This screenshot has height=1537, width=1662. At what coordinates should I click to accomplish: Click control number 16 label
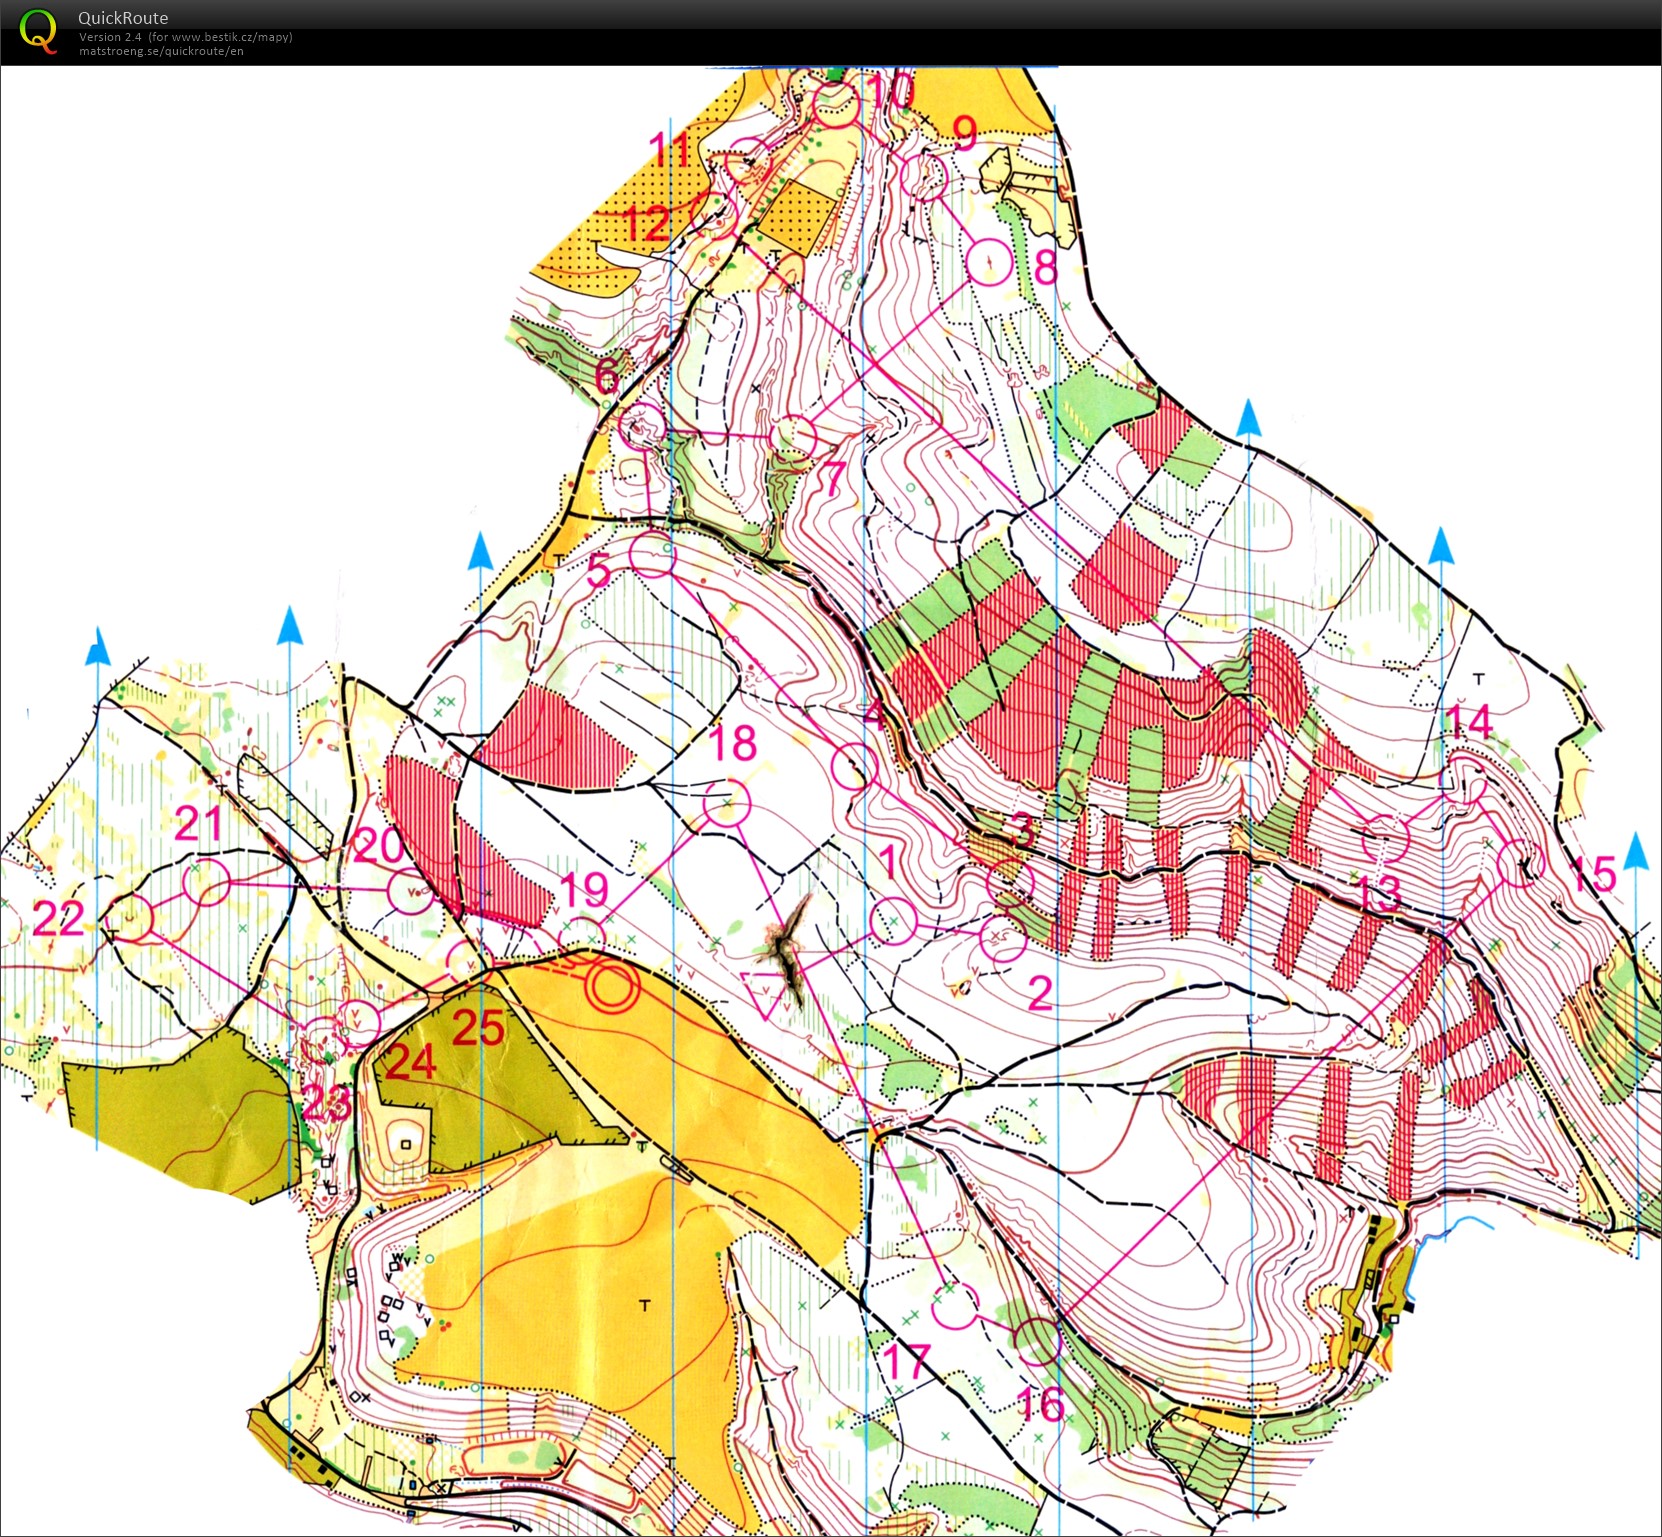click(1040, 1405)
